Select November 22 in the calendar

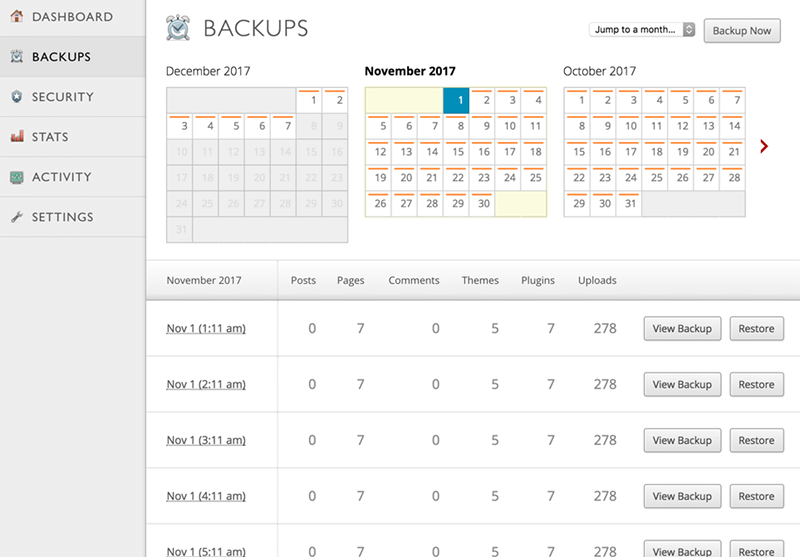click(x=456, y=178)
